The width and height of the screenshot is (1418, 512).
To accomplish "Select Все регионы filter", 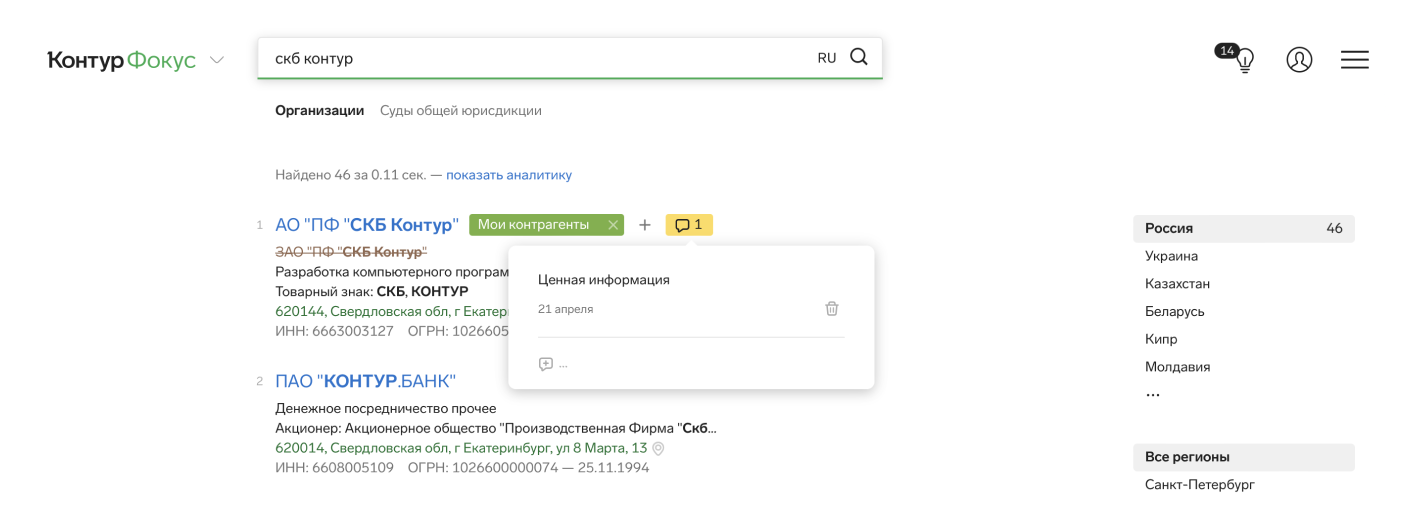I will 1244,457.
